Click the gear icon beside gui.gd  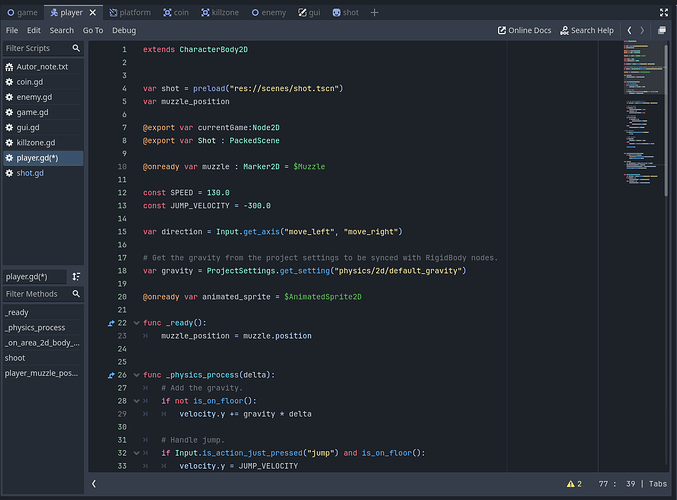[9, 127]
